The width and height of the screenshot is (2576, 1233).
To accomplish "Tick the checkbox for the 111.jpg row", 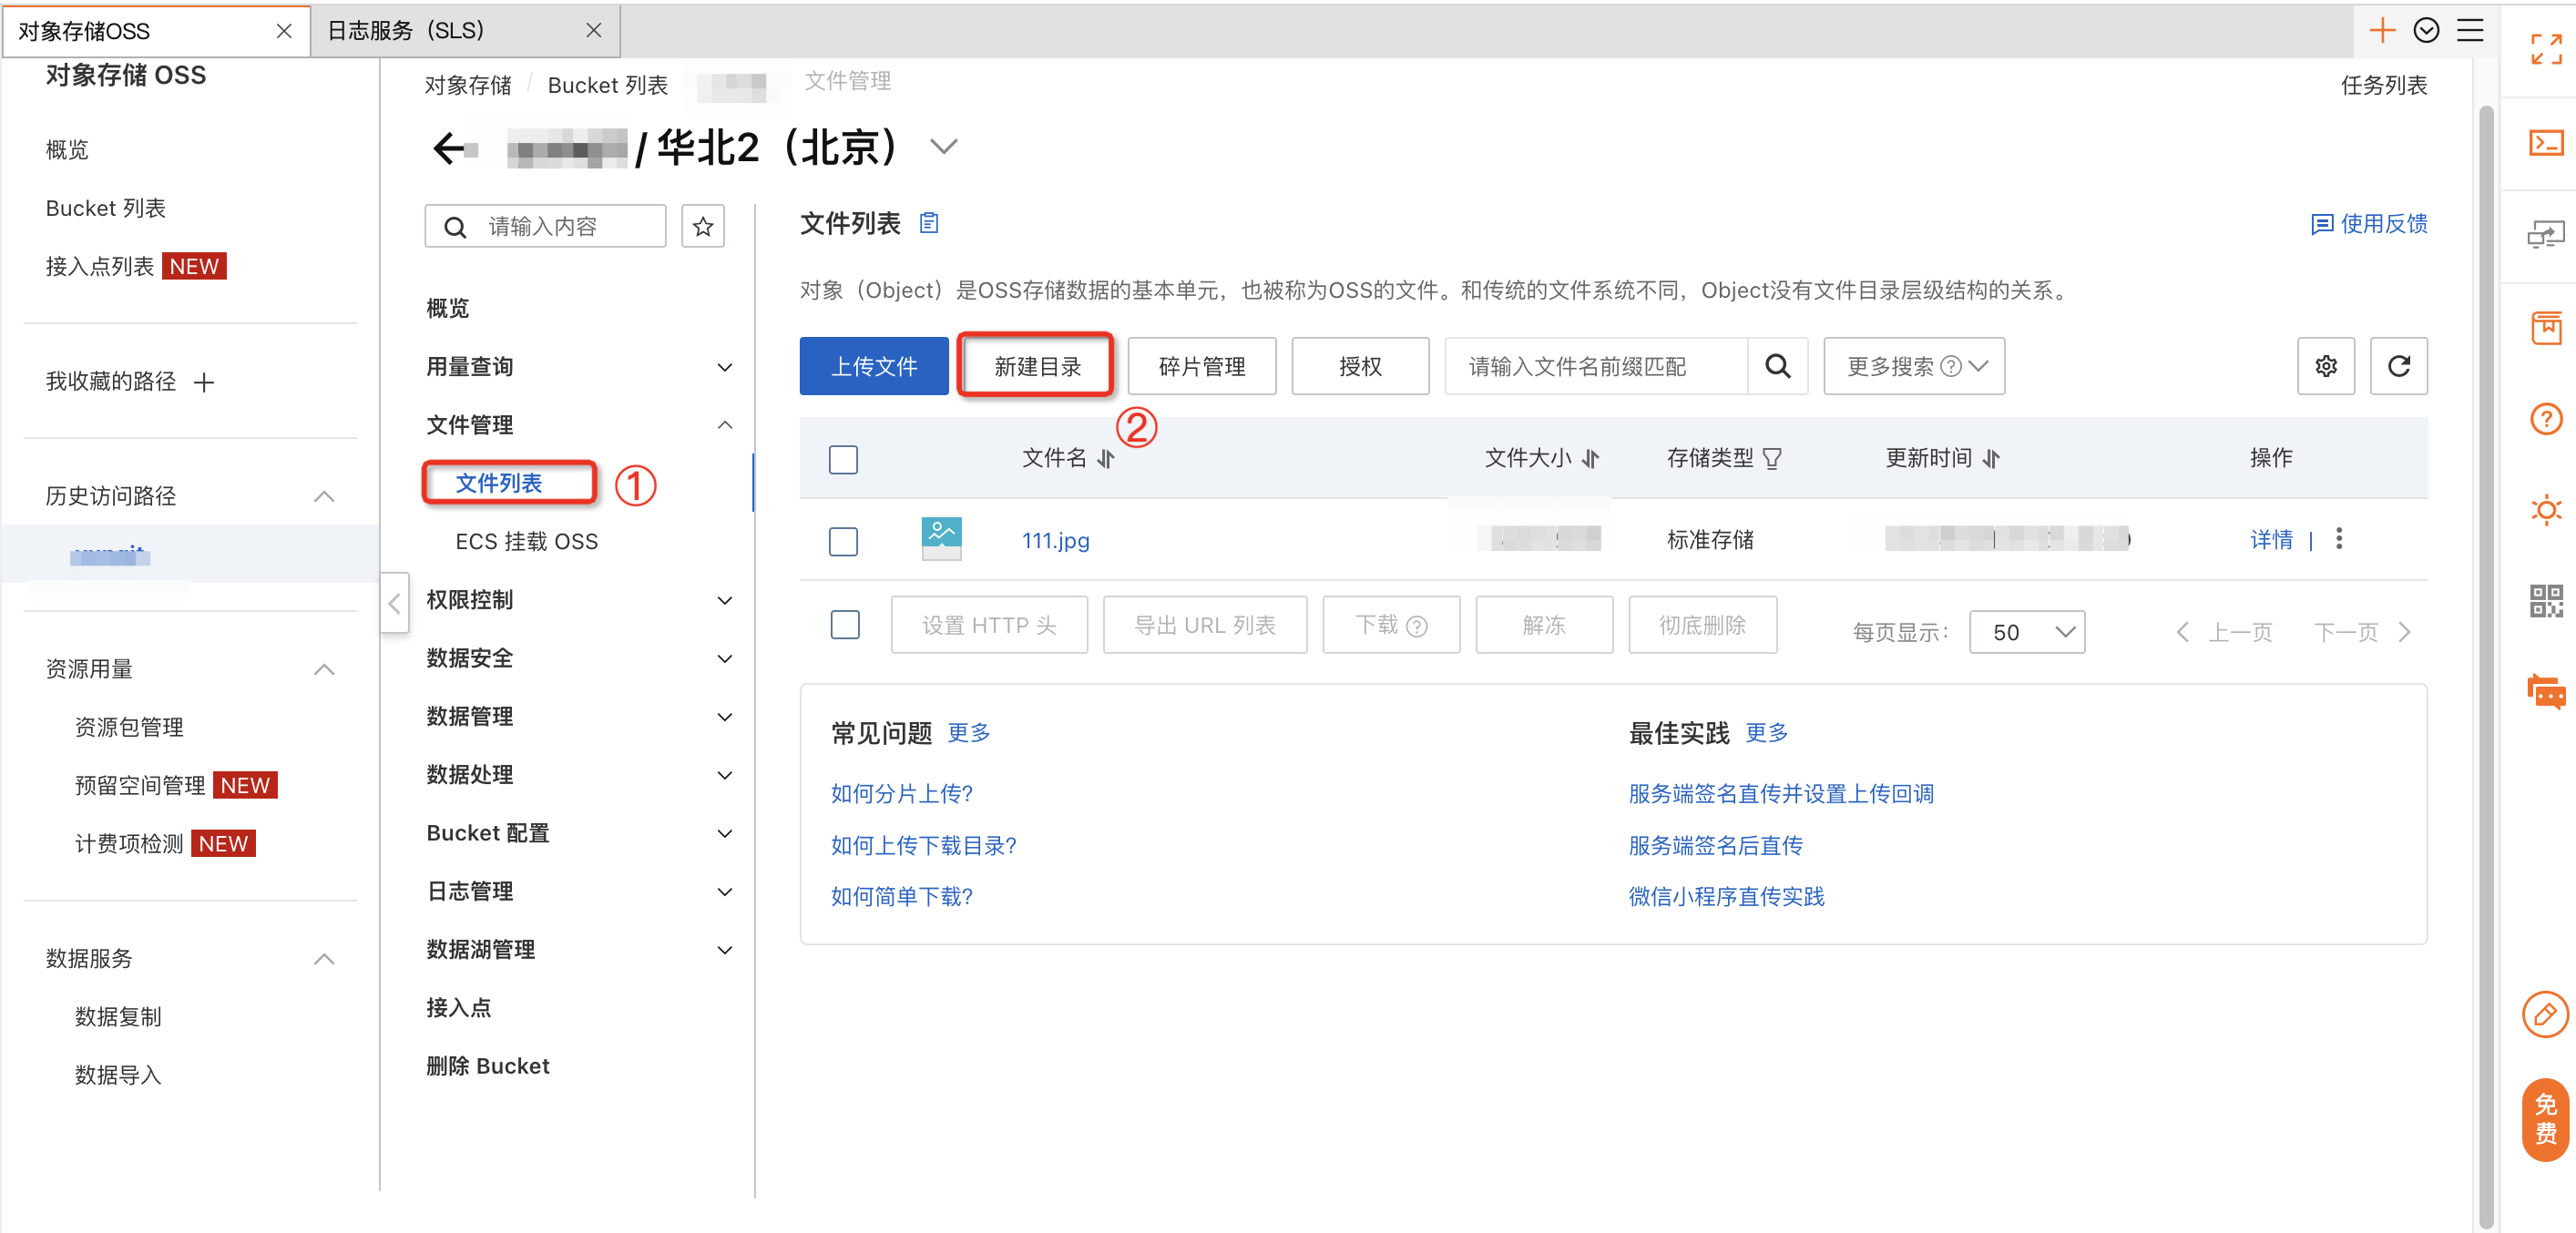I will click(843, 541).
